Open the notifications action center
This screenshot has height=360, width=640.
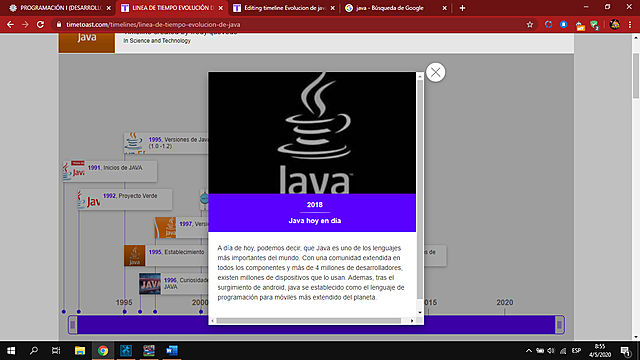tap(625, 351)
